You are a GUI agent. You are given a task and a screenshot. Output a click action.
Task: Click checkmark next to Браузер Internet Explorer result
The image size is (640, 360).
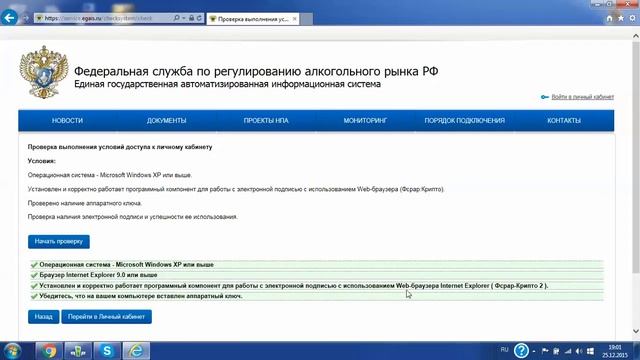click(x=34, y=275)
